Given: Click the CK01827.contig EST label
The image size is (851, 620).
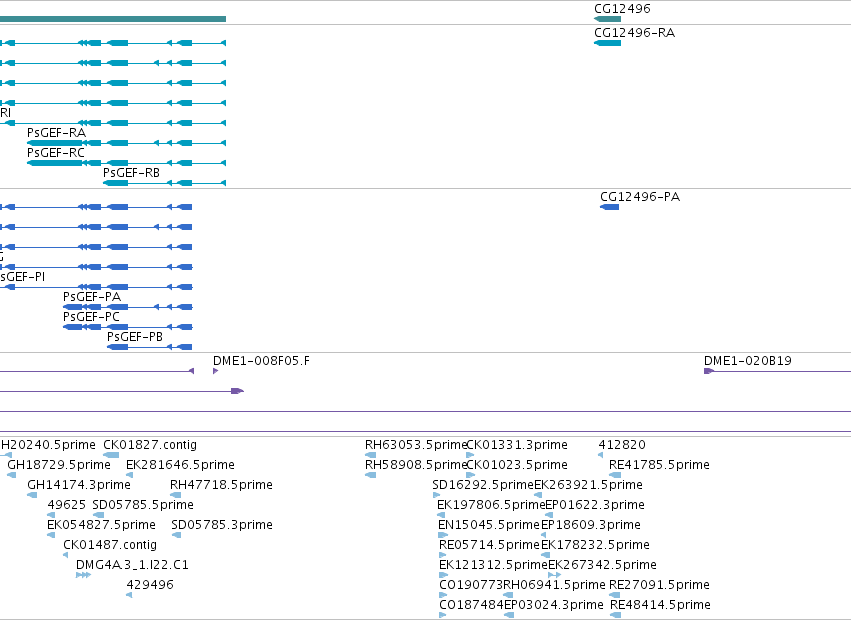Looking at the screenshot, I should 150,445.
